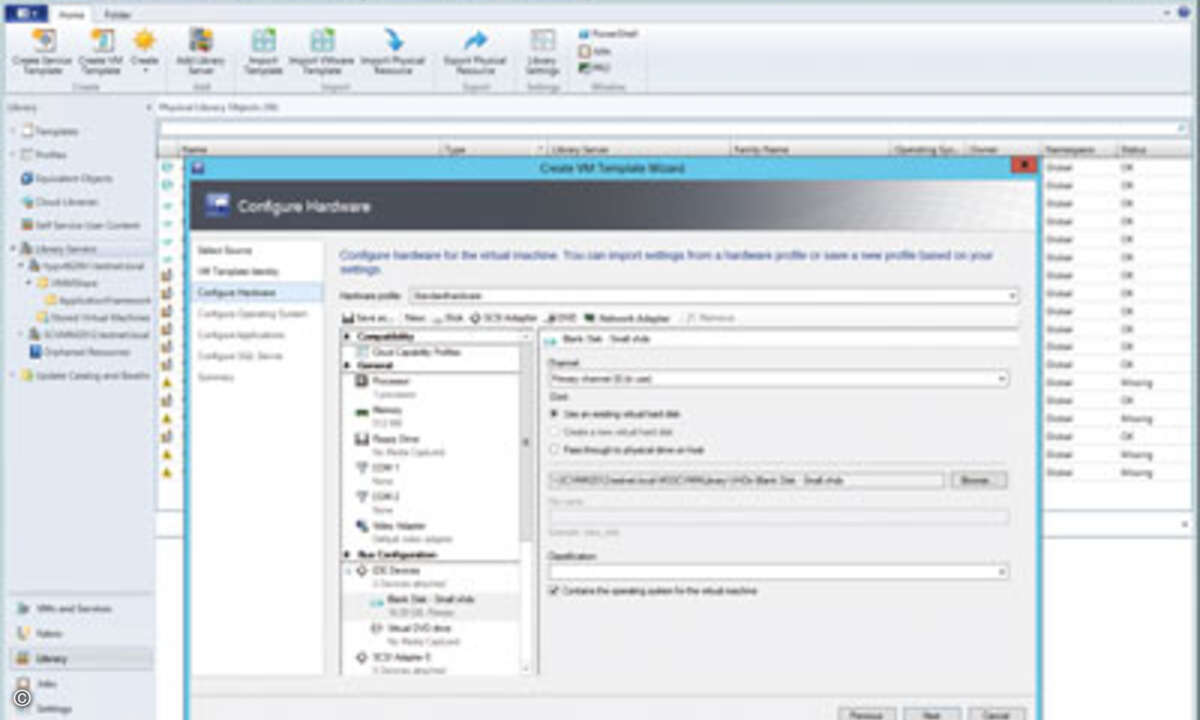Click the Next button in wizard
Image resolution: width=1200 pixels, height=720 pixels.
pyautogui.click(x=932, y=714)
